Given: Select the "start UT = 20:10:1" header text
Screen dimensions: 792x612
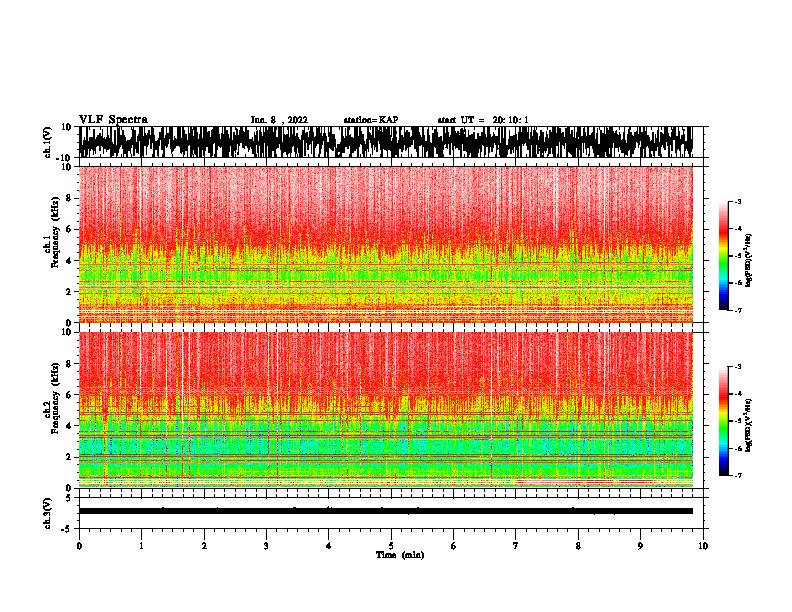Looking at the screenshot, I should pyautogui.click(x=483, y=120).
